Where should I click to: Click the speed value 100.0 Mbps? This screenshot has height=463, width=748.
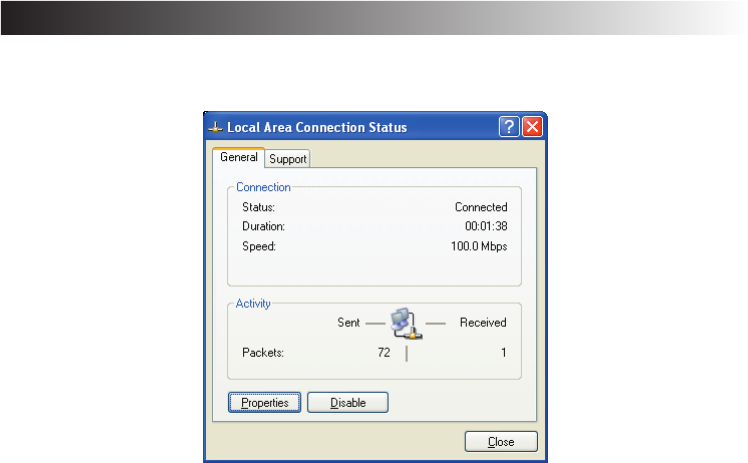coord(479,247)
